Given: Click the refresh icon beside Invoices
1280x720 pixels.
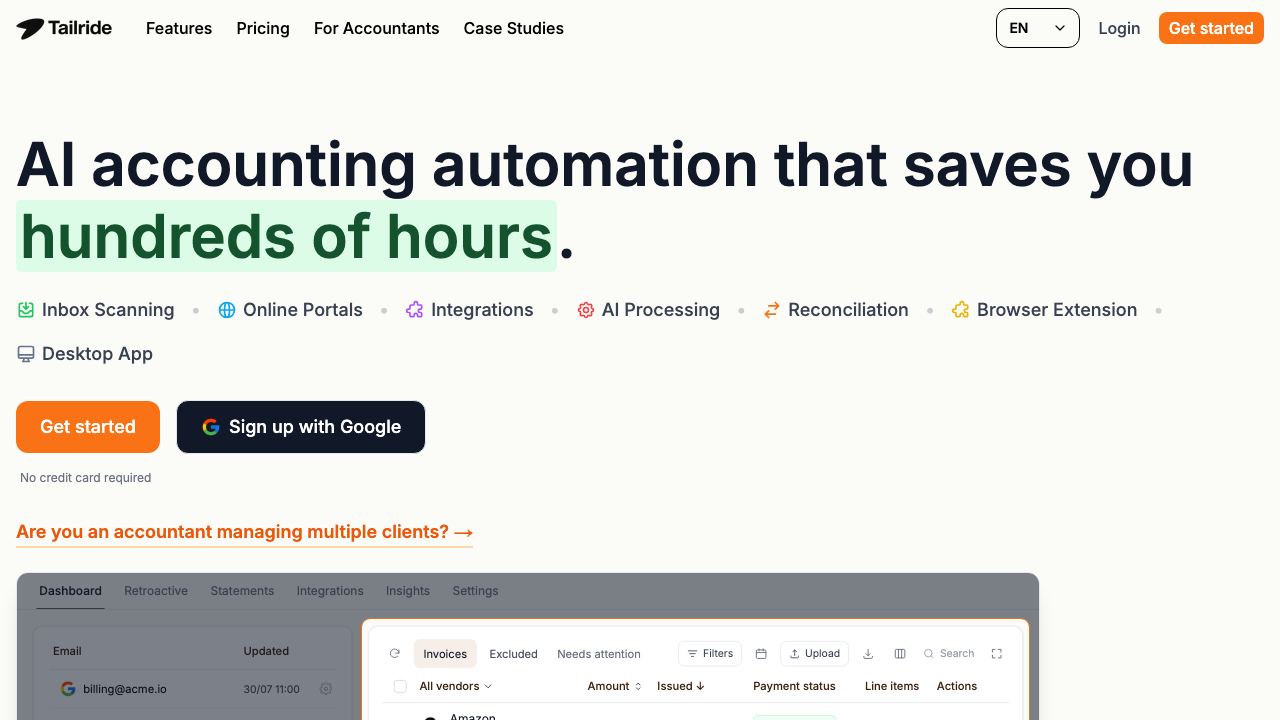Looking at the screenshot, I should (395, 654).
